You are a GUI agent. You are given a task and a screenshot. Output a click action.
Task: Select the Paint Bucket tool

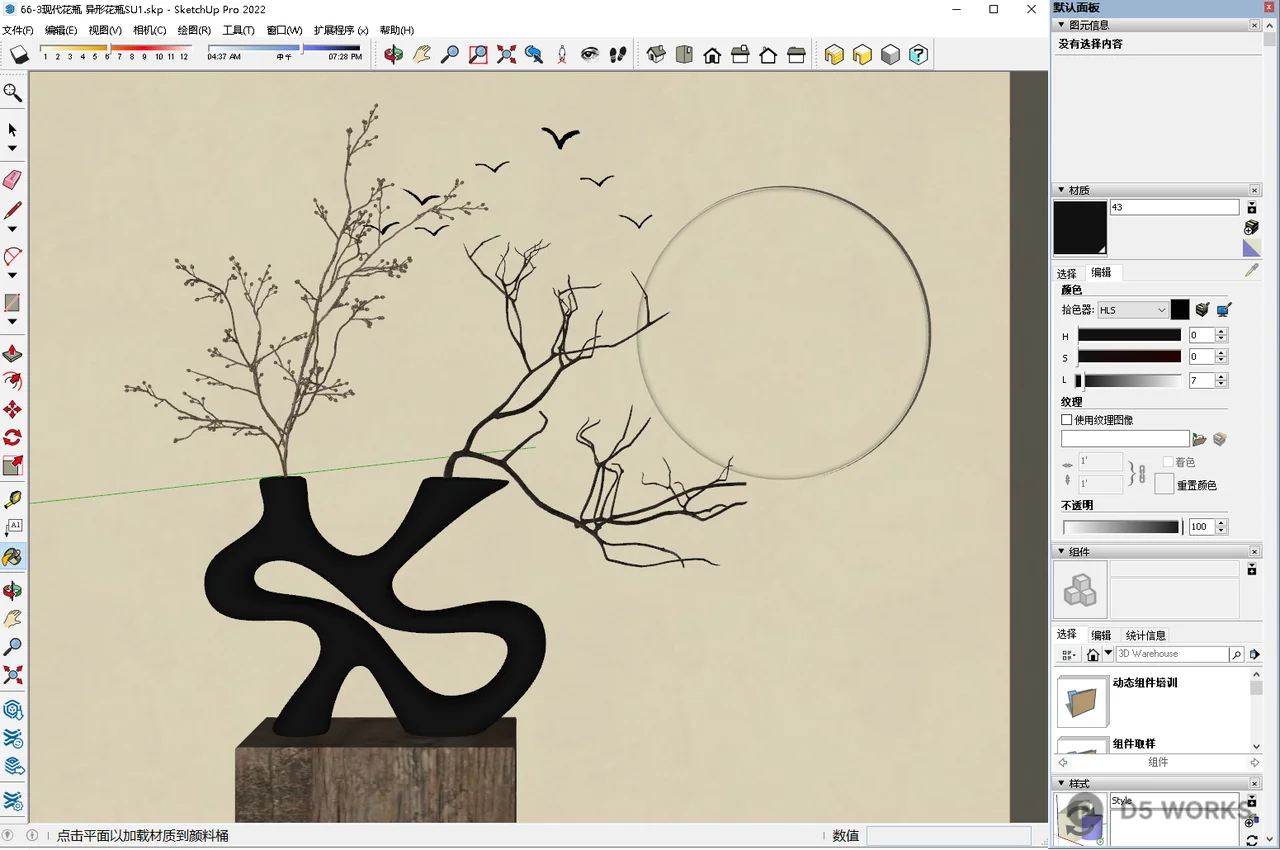(x=13, y=557)
